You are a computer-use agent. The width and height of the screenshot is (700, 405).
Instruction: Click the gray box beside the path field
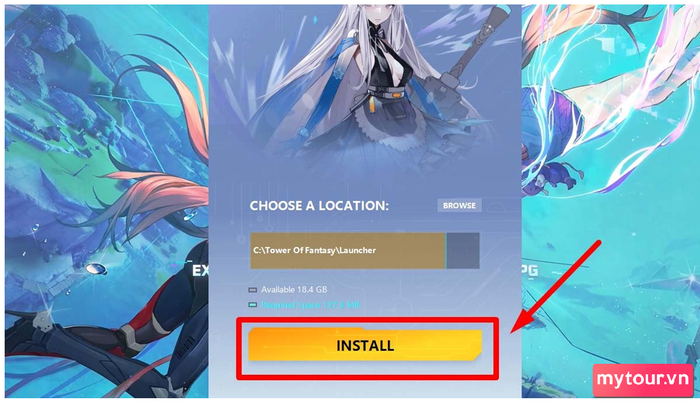click(463, 251)
